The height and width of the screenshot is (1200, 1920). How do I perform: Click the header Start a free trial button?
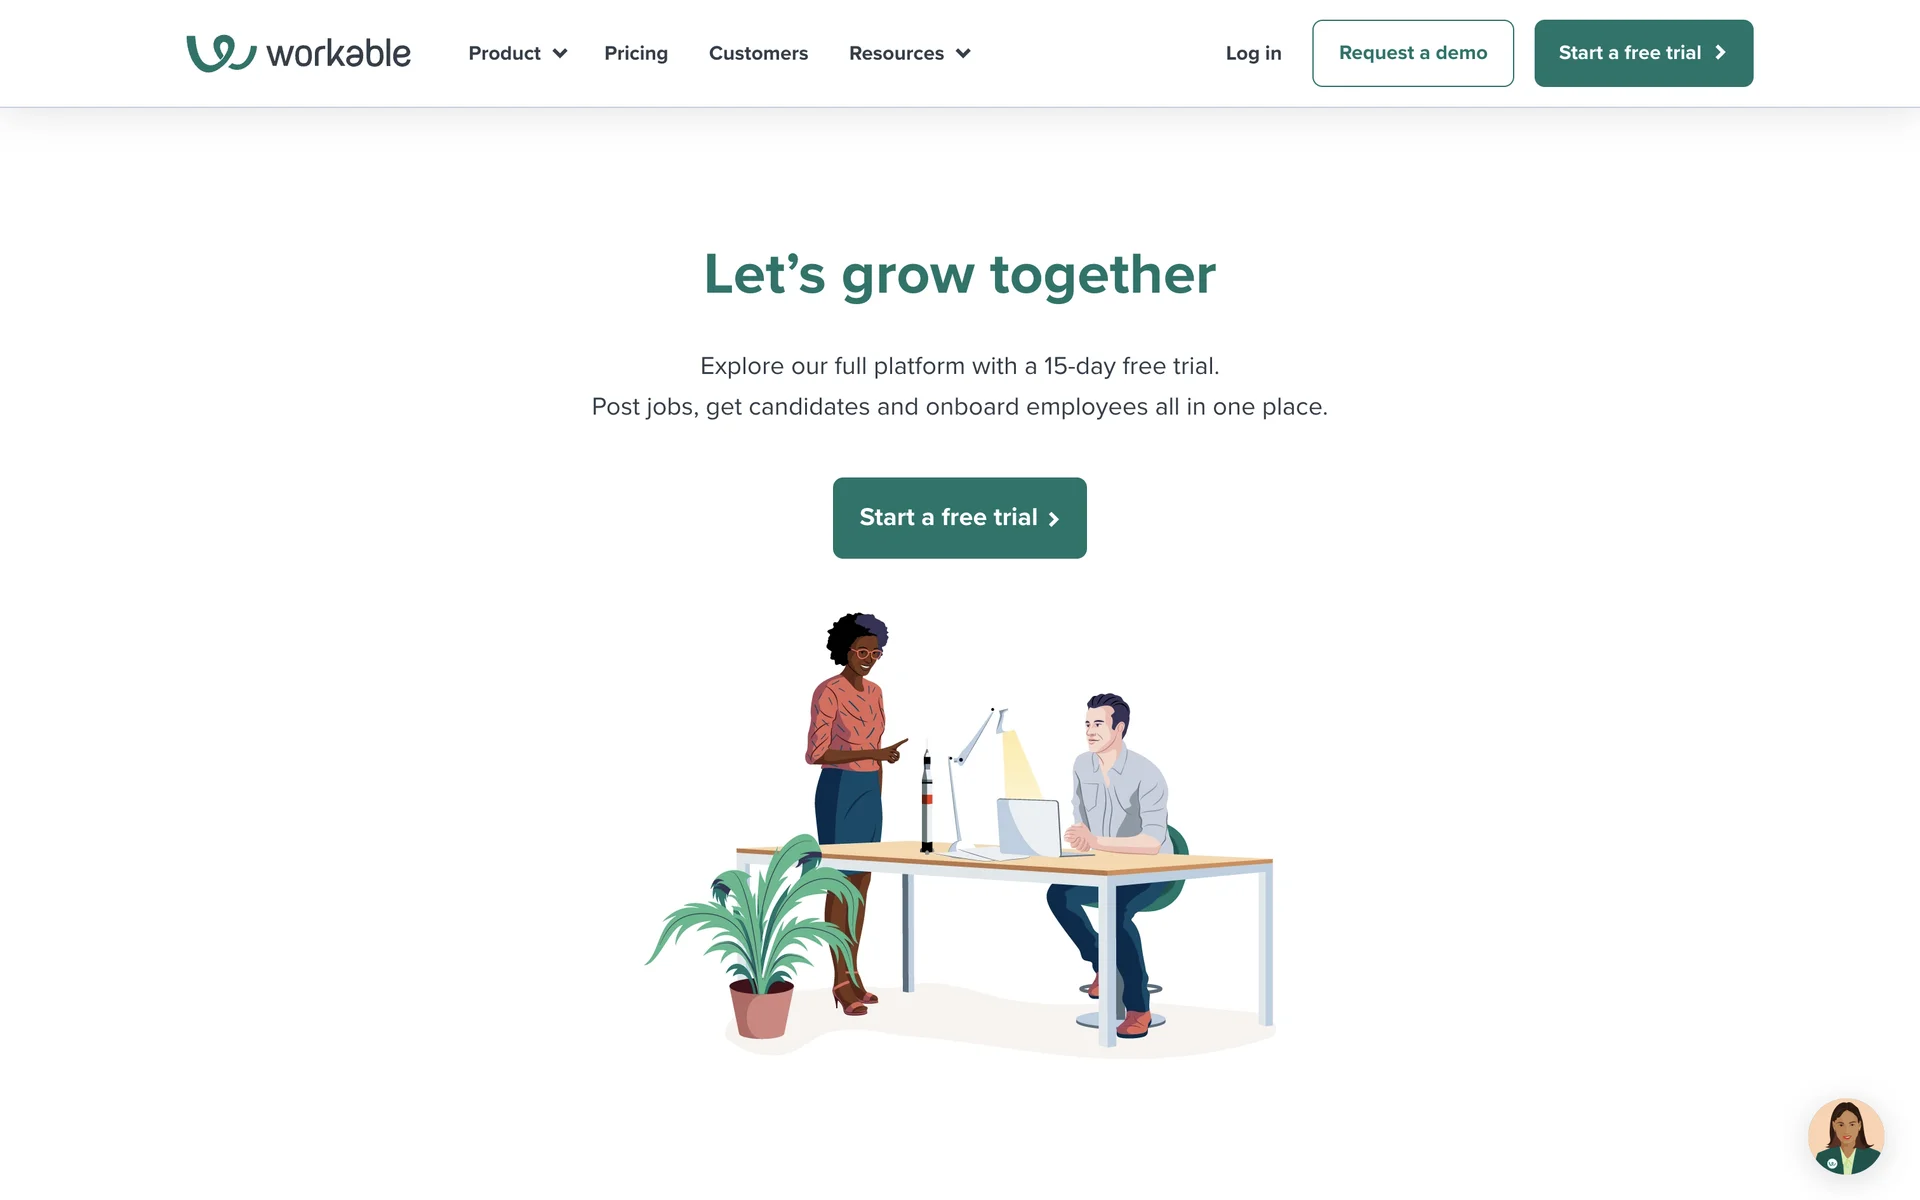[1643, 53]
